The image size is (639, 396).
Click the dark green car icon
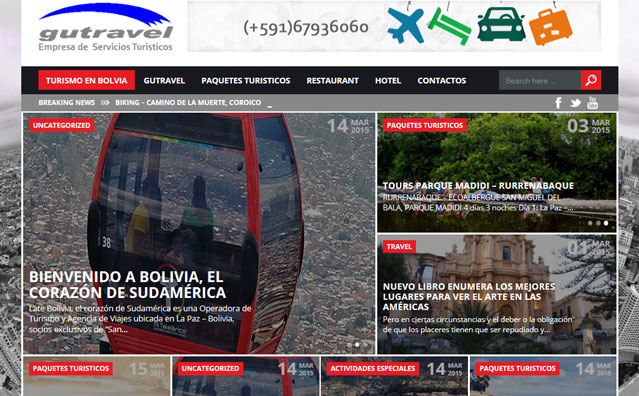(501, 24)
